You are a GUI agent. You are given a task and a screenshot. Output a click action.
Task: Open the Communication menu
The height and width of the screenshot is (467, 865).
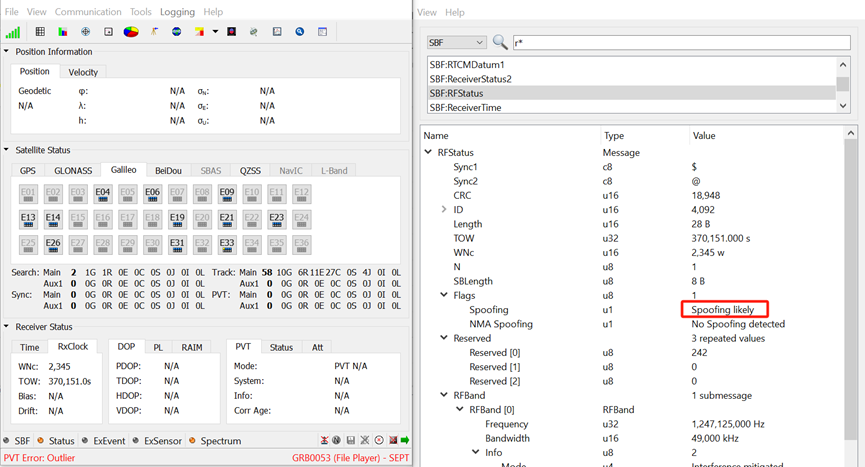pos(88,12)
